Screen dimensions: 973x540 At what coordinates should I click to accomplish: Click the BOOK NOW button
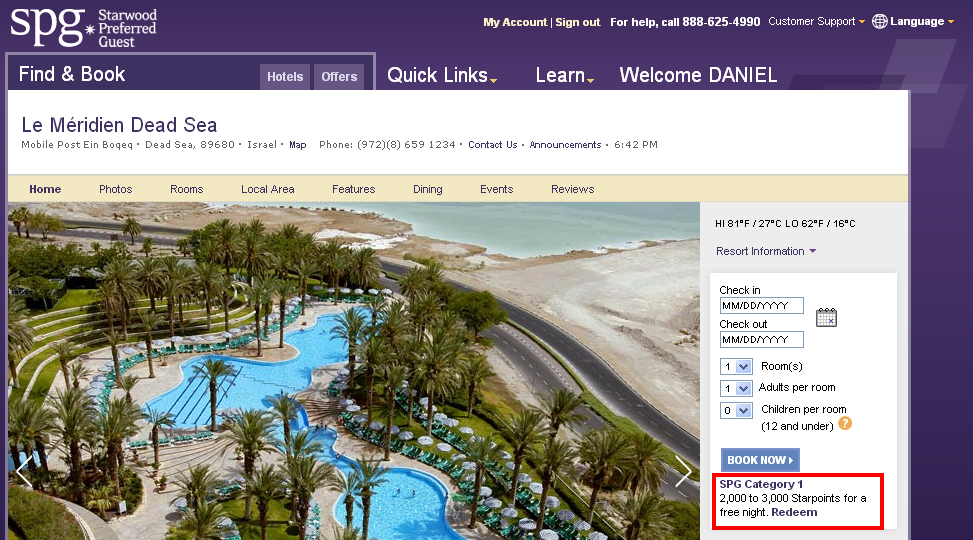pyautogui.click(x=760, y=460)
